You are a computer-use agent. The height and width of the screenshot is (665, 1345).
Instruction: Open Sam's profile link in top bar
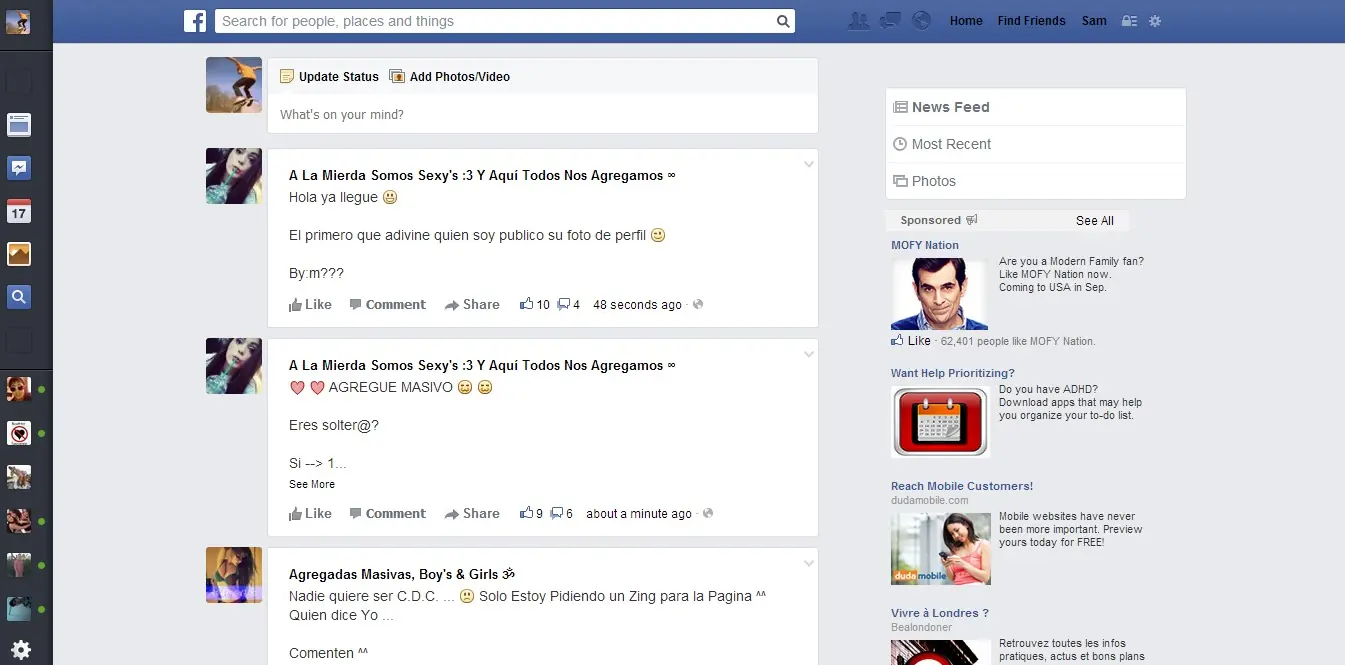click(x=1094, y=21)
